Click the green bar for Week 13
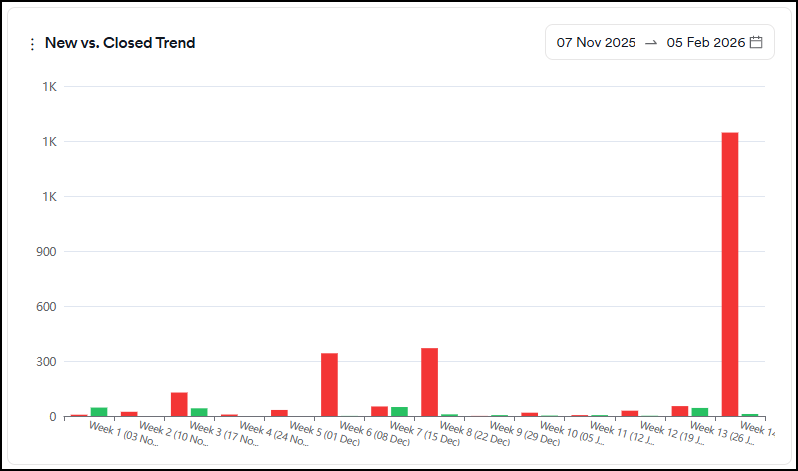Image resolution: width=798 pixels, height=471 pixels. (x=699, y=412)
